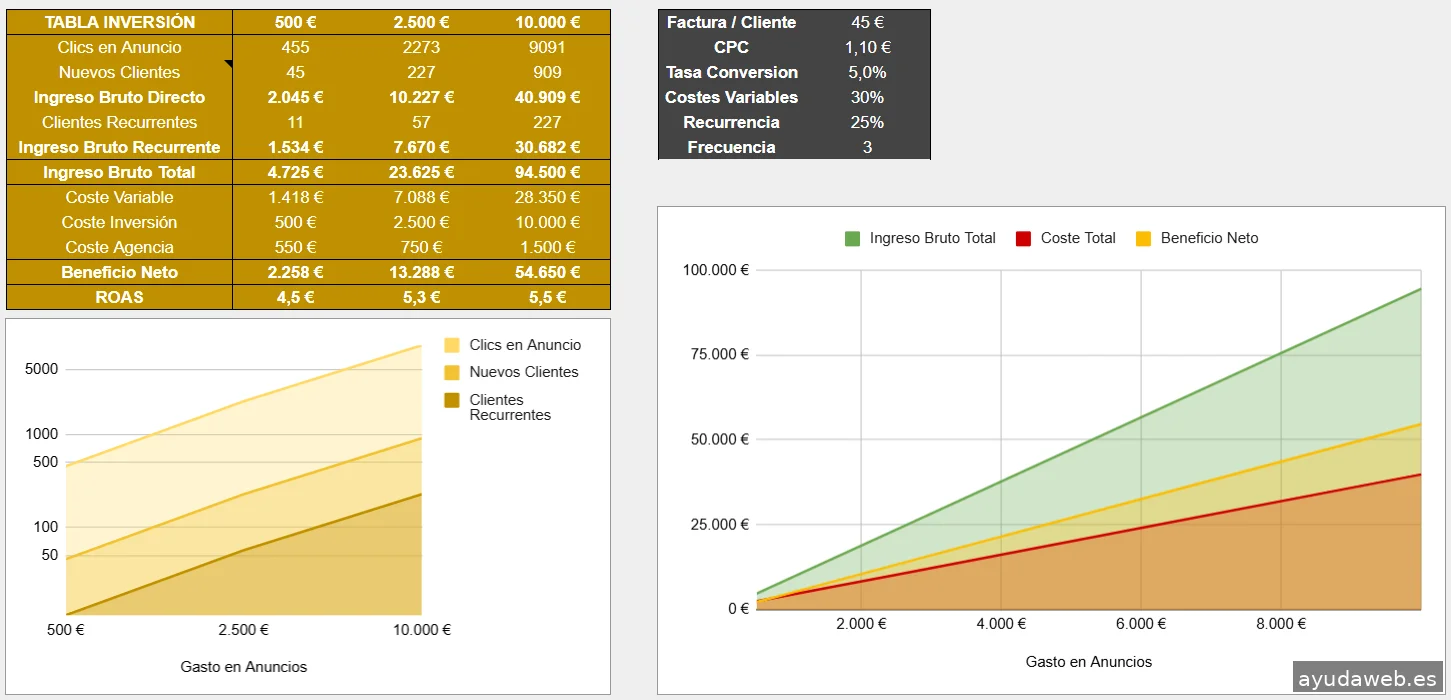Select the Clientes Recurrentes legend swatch
Image resolution: width=1451 pixels, height=700 pixels.
tap(452, 401)
